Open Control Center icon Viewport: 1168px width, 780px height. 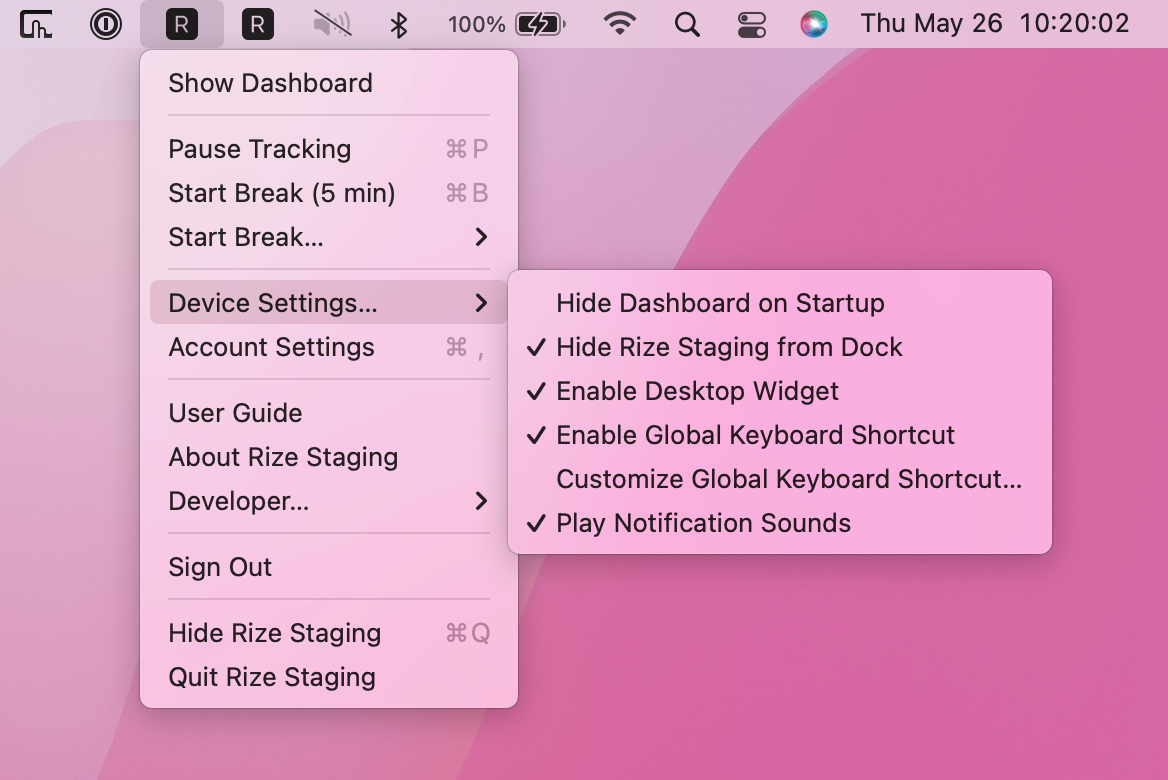pos(752,25)
